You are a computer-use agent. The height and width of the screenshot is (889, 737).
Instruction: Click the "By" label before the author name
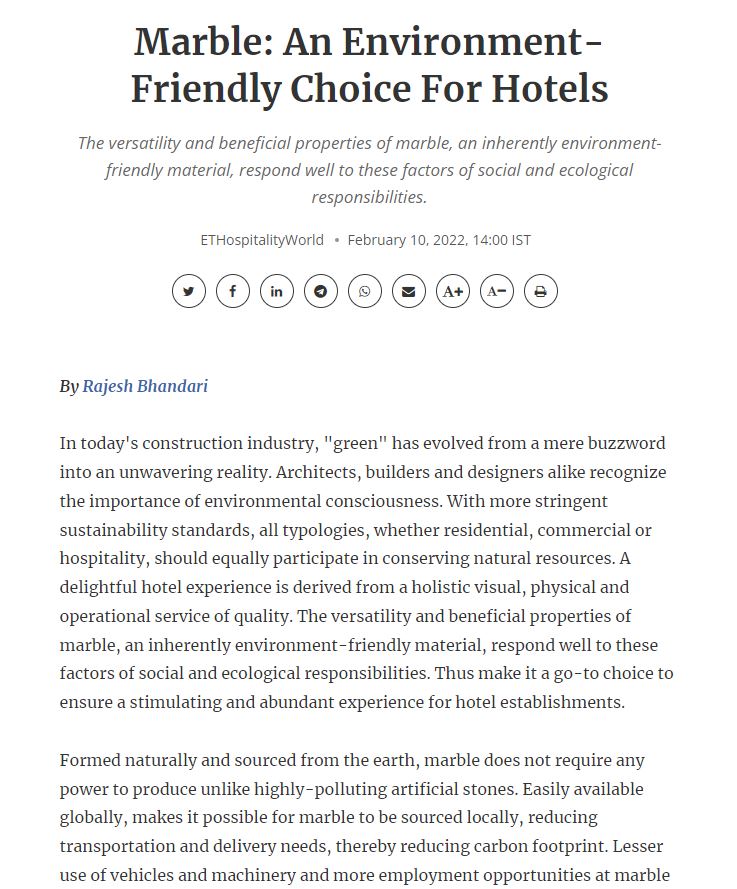(x=69, y=387)
